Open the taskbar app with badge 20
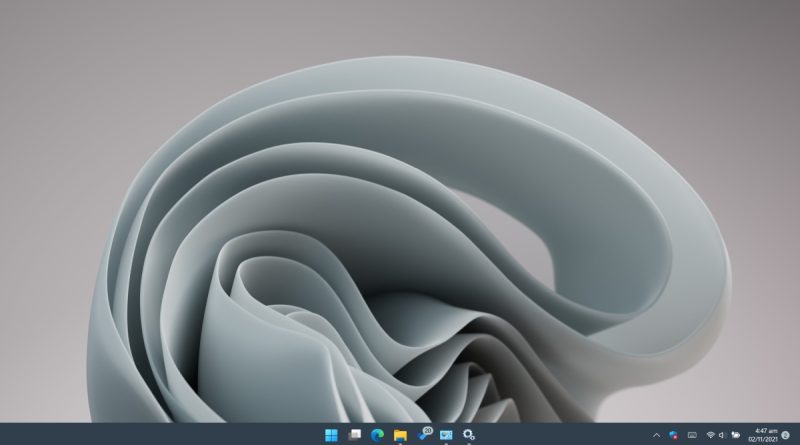Image resolution: width=800 pixels, height=445 pixels. click(424, 434)
